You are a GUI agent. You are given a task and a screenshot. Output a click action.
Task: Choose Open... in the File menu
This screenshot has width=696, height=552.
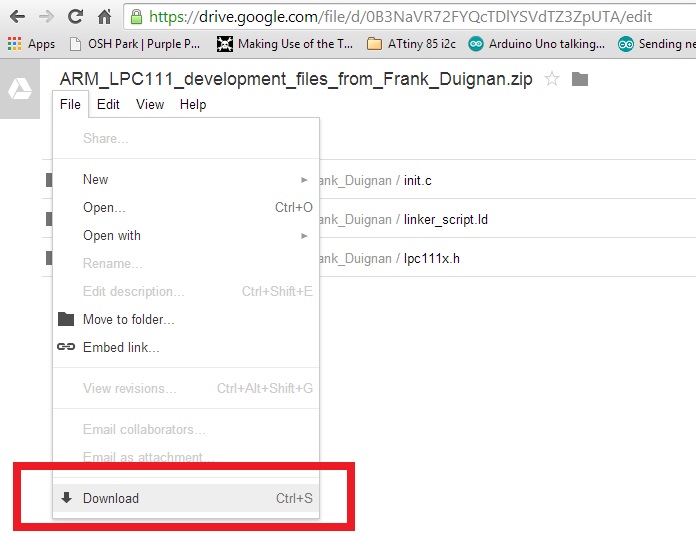[104, 208]
